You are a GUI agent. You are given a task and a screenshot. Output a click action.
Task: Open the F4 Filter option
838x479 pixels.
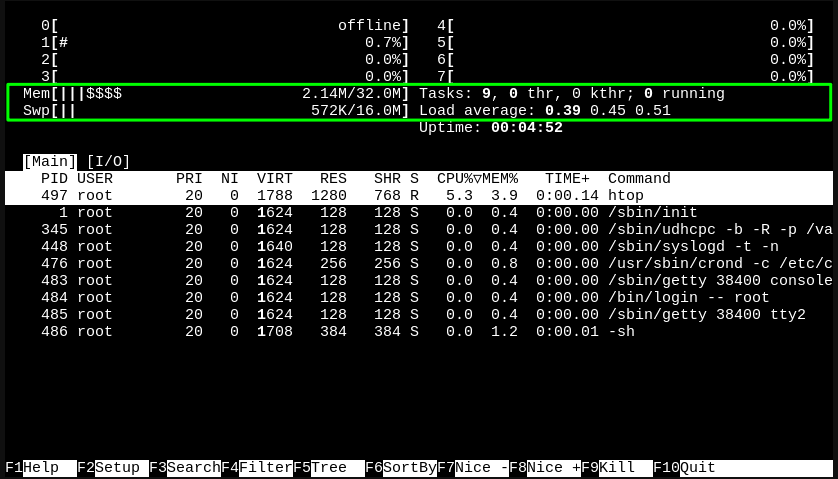257,468
